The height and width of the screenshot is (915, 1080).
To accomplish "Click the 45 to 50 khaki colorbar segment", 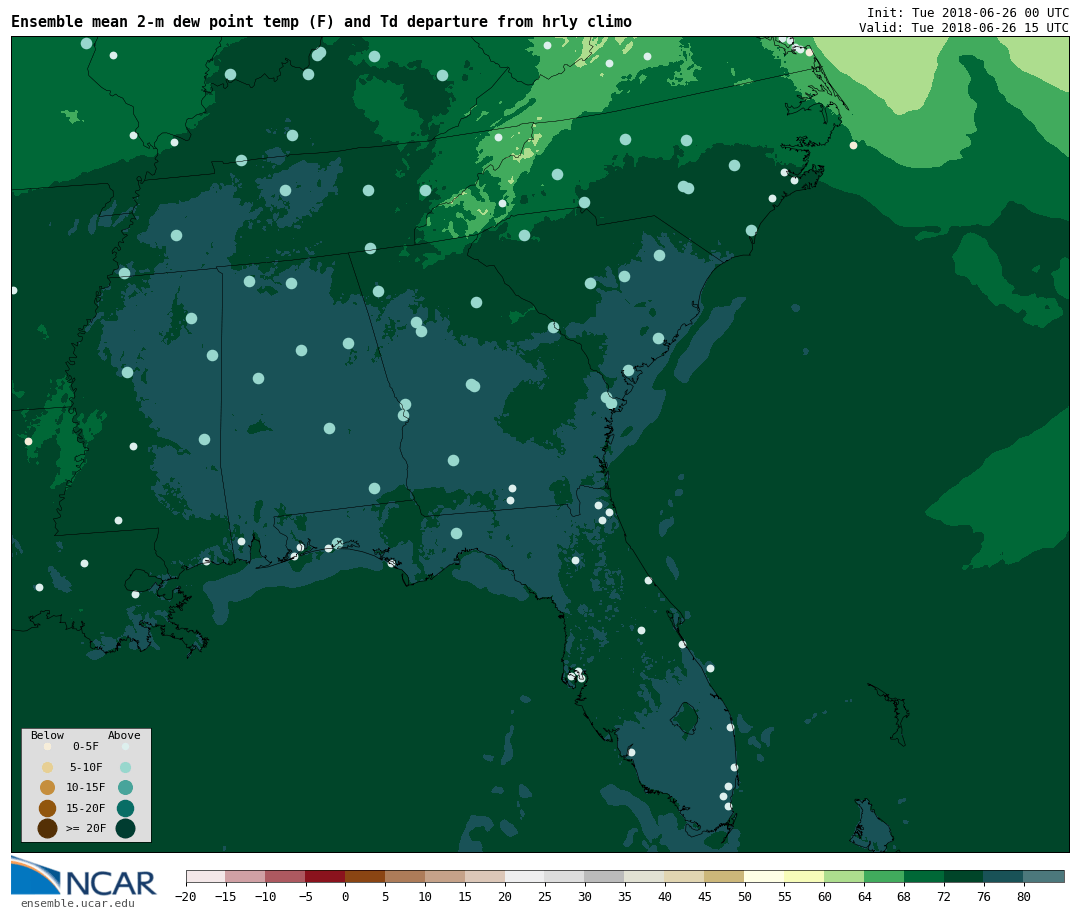I will pyautogui.click(x=725, y=876).
